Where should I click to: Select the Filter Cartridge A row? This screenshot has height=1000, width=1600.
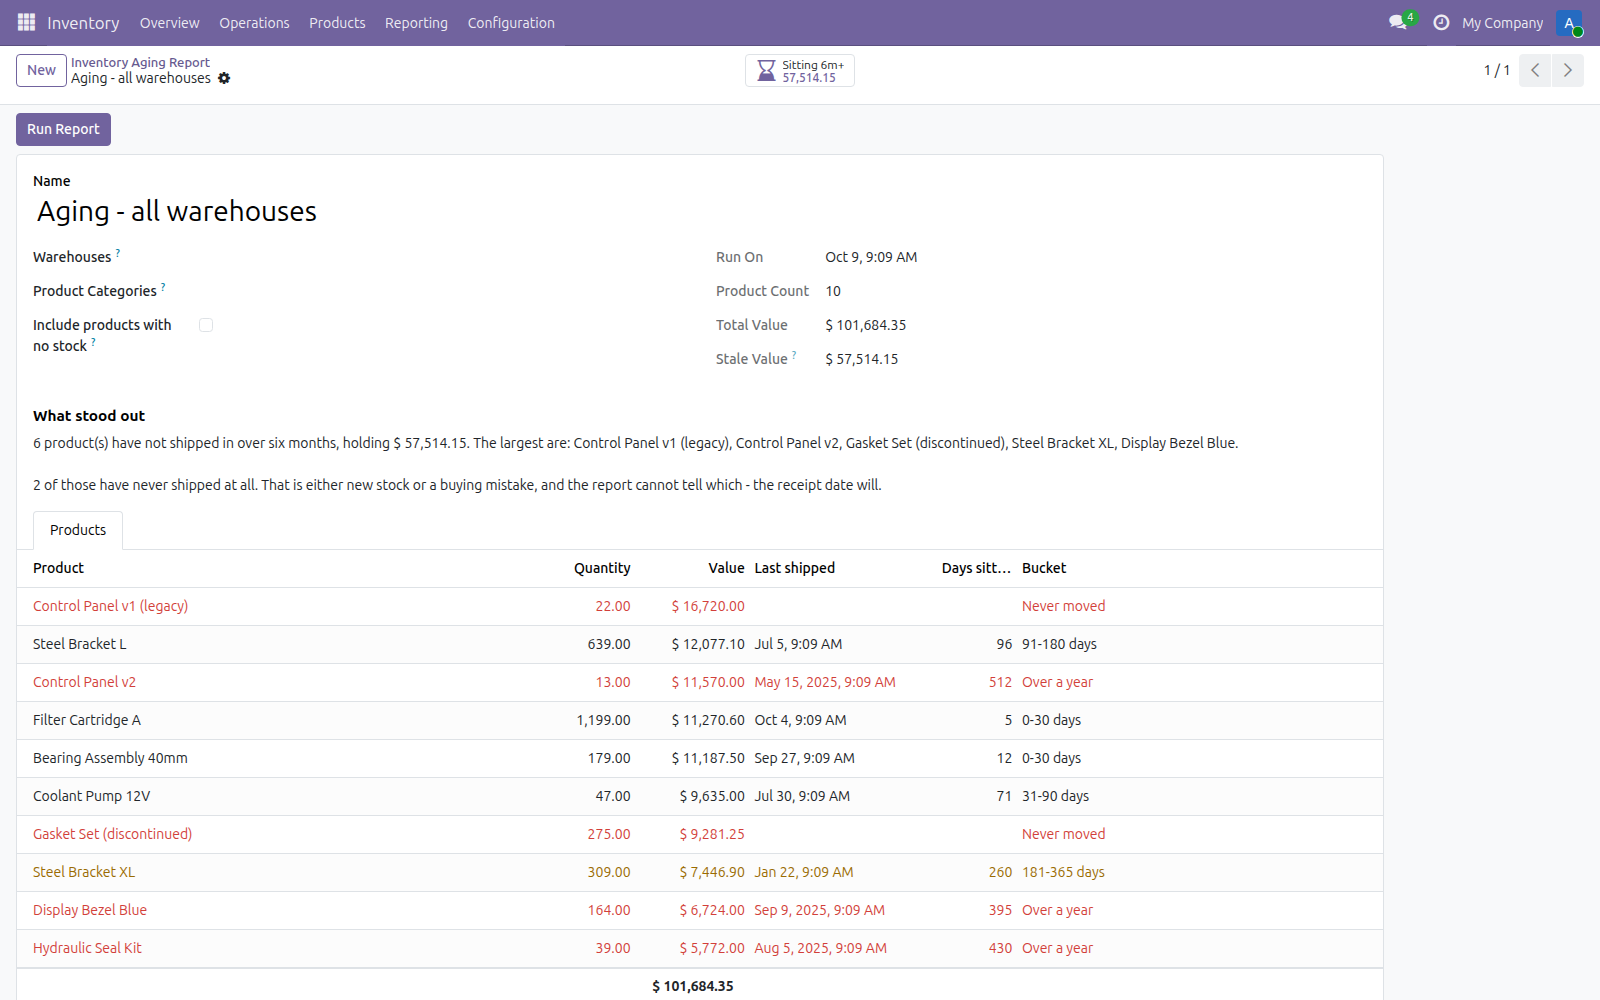pos(700,720)
